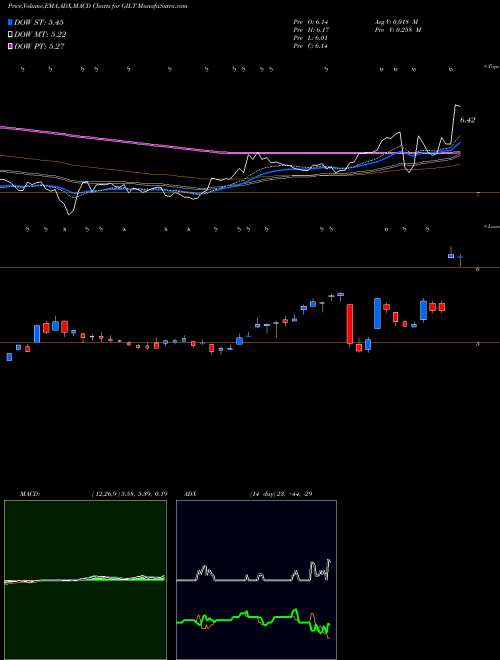Select the 'DOW PT: 5.27' legend text
Screen dimensions: 500x660
39,46
